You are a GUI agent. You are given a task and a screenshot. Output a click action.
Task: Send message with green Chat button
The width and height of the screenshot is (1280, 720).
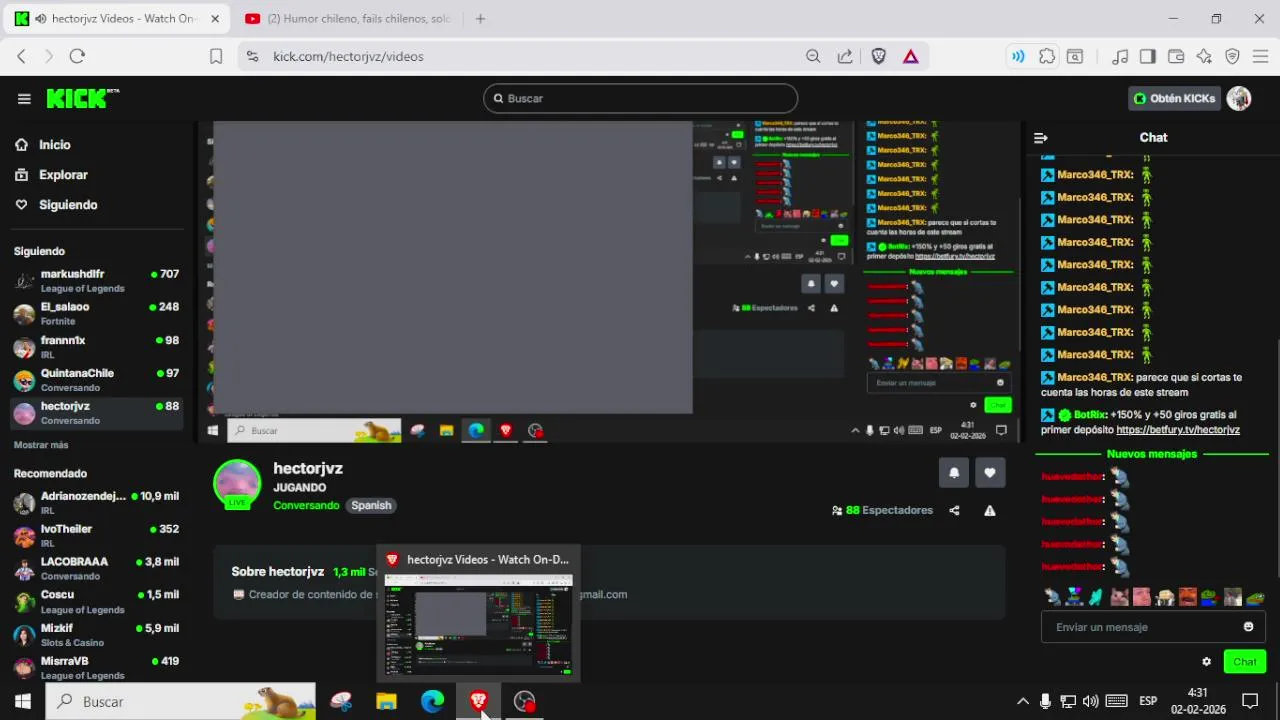[x=1245, y=662]
